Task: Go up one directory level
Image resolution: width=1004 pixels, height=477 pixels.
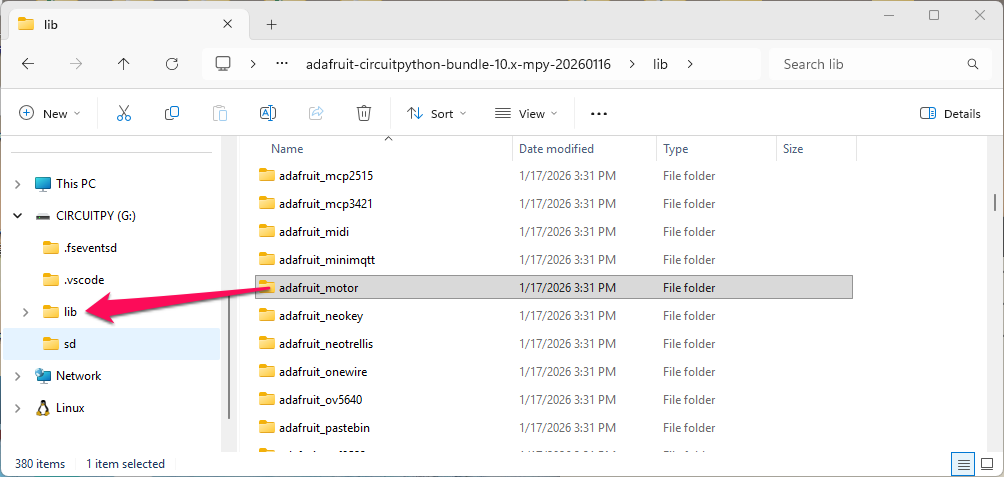Action: (x=124, y=64)
